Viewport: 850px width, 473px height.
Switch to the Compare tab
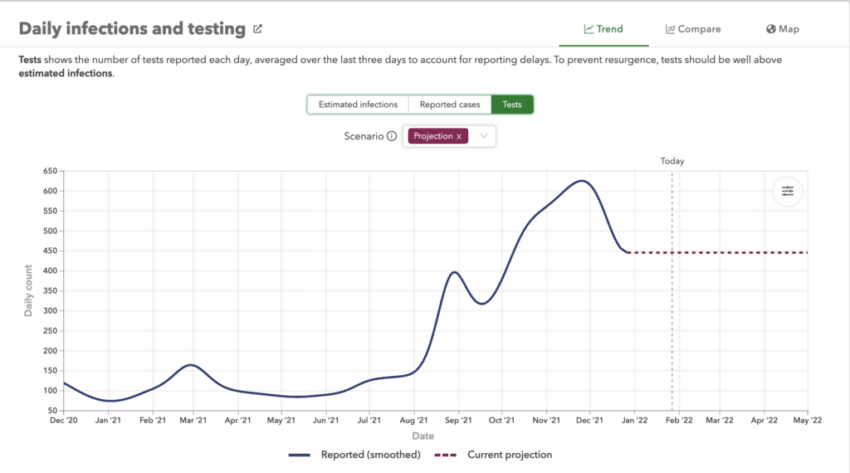click(x=692, y=29)
